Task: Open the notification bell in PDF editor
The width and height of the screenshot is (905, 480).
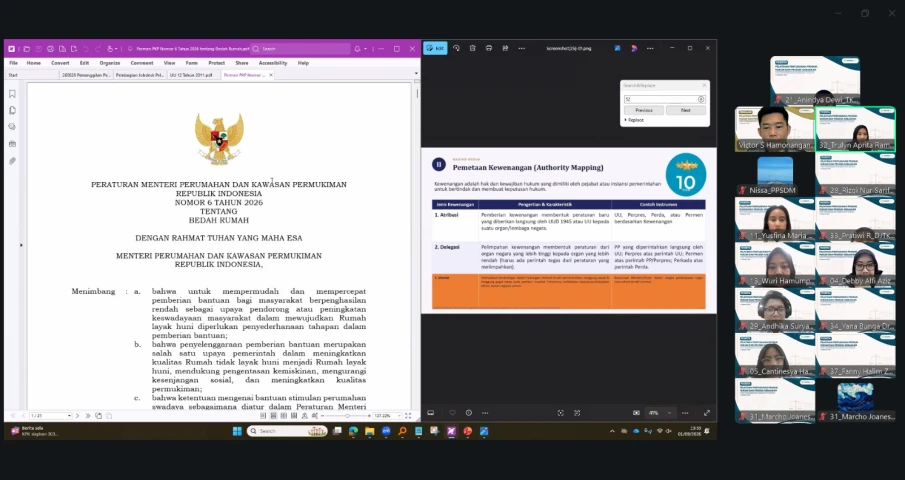Action: pos(357,49)
